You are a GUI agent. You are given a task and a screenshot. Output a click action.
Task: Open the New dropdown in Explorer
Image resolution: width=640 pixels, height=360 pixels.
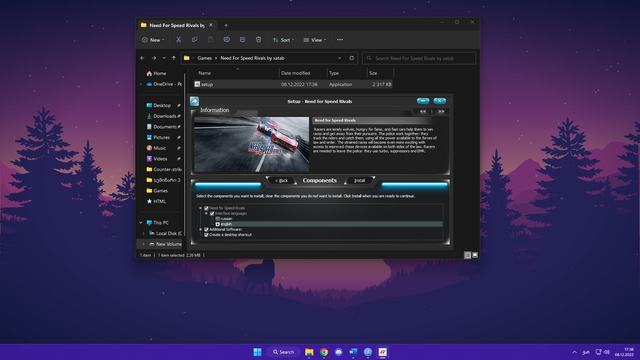[153, 40]
